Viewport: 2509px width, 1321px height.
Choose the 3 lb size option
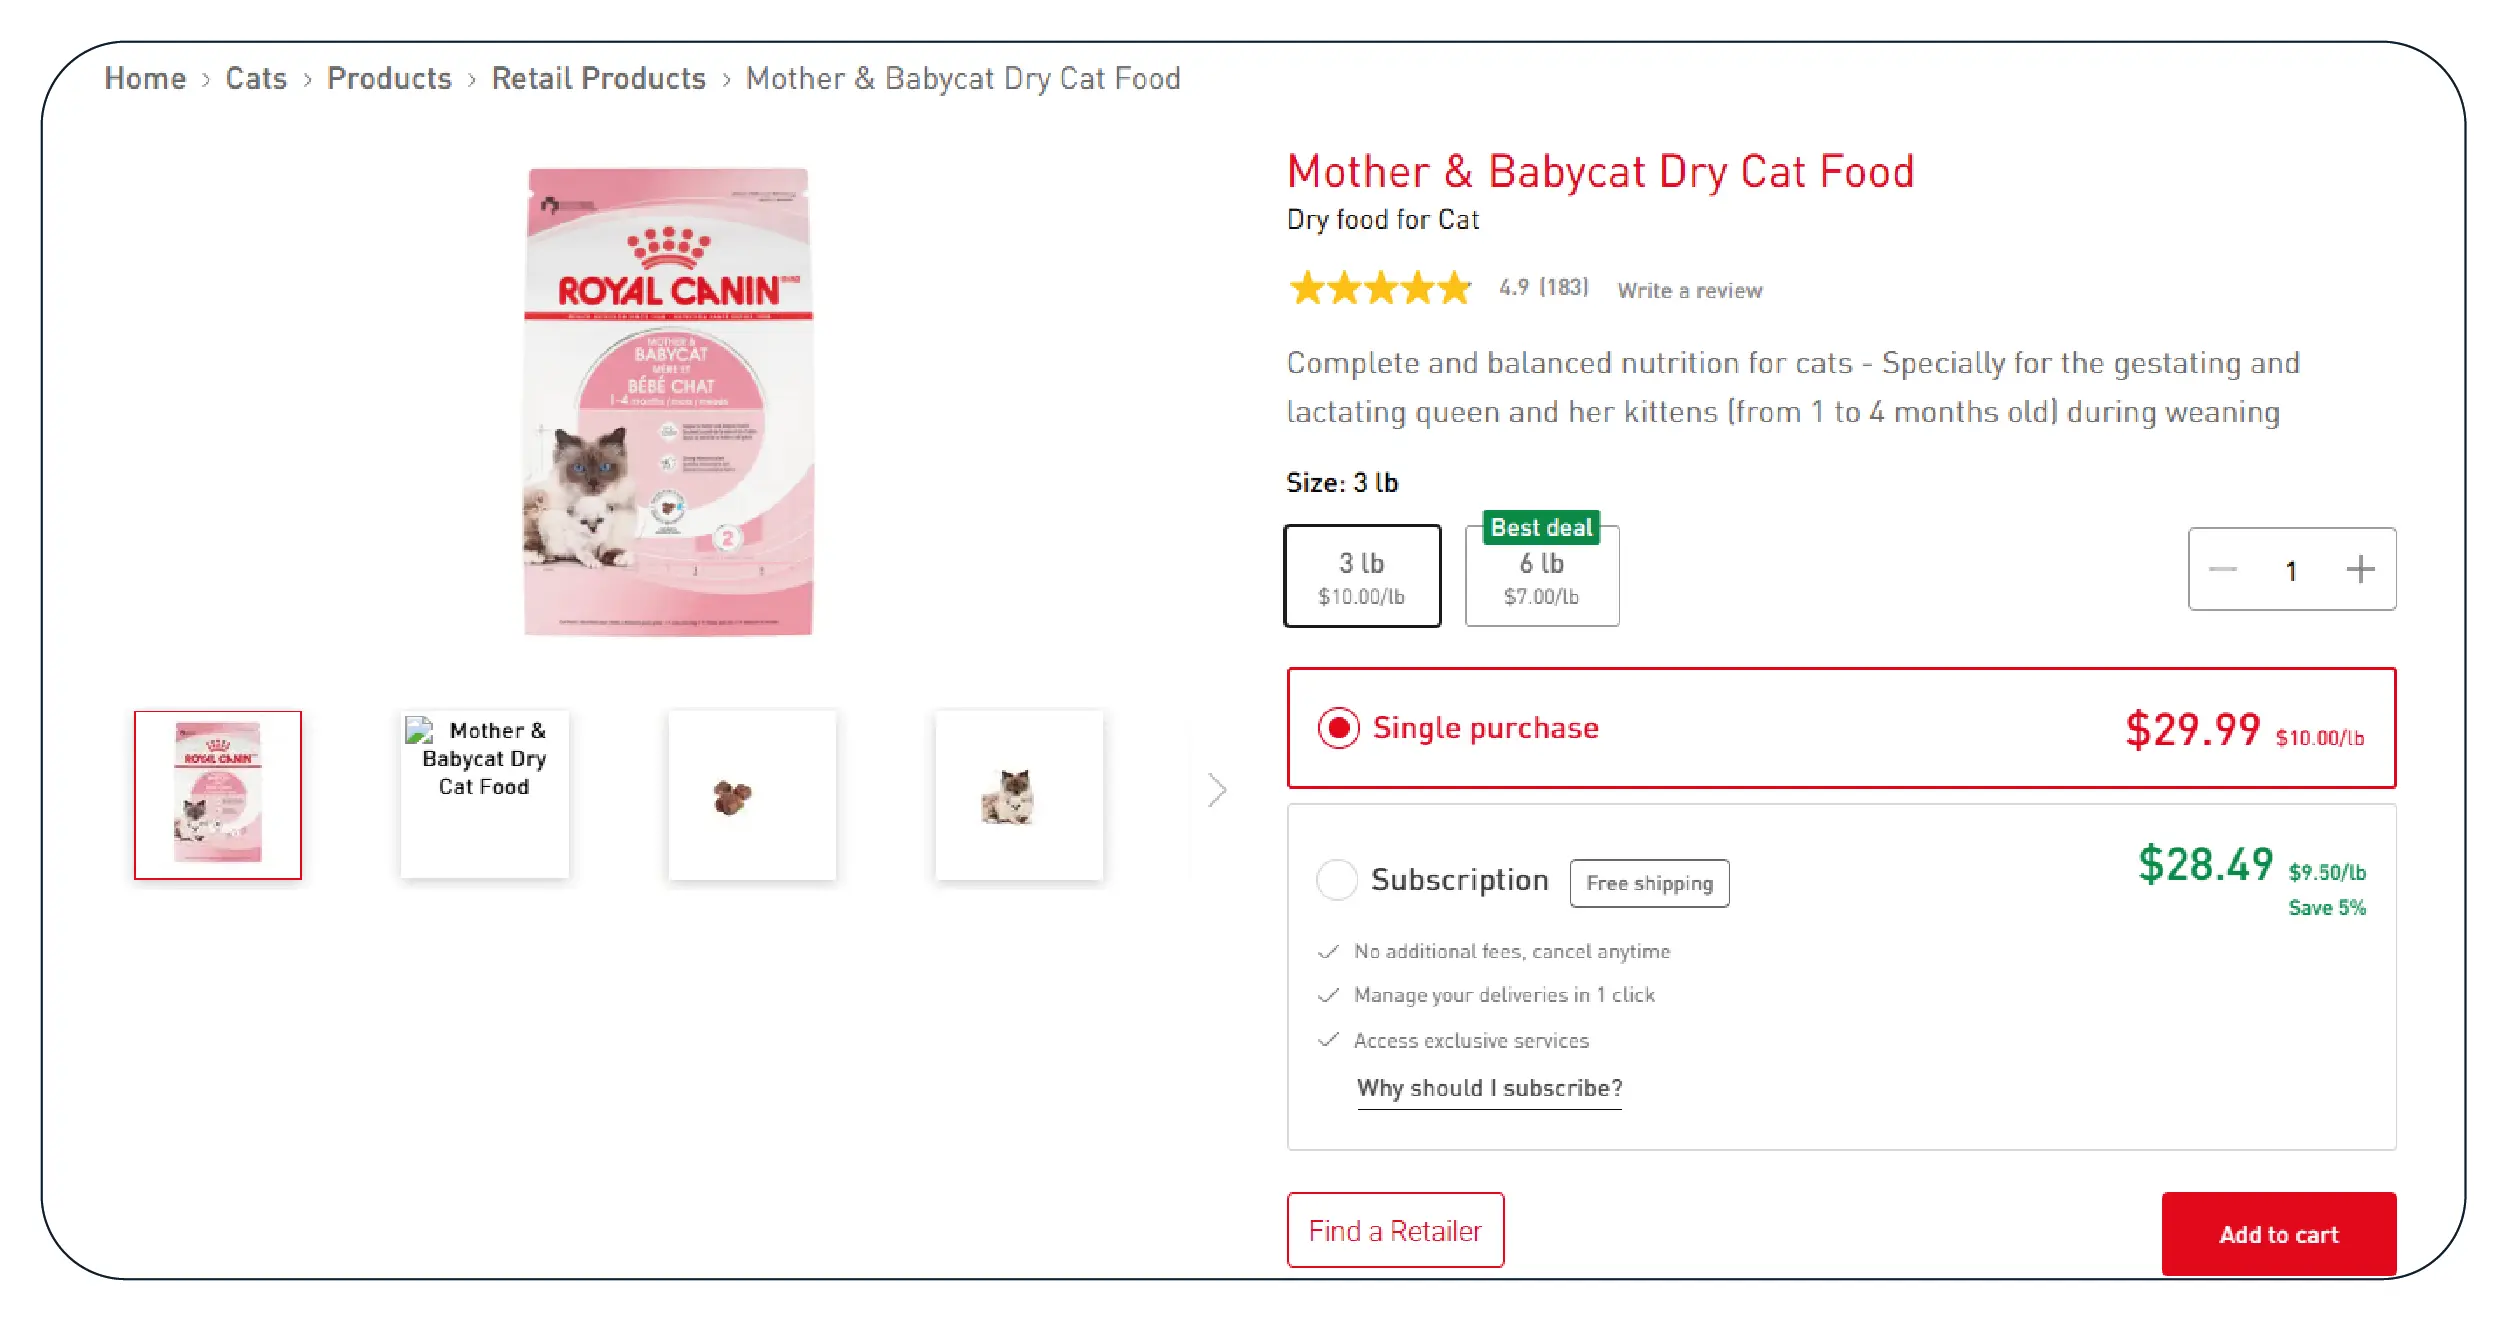[x=1362, y=576]
